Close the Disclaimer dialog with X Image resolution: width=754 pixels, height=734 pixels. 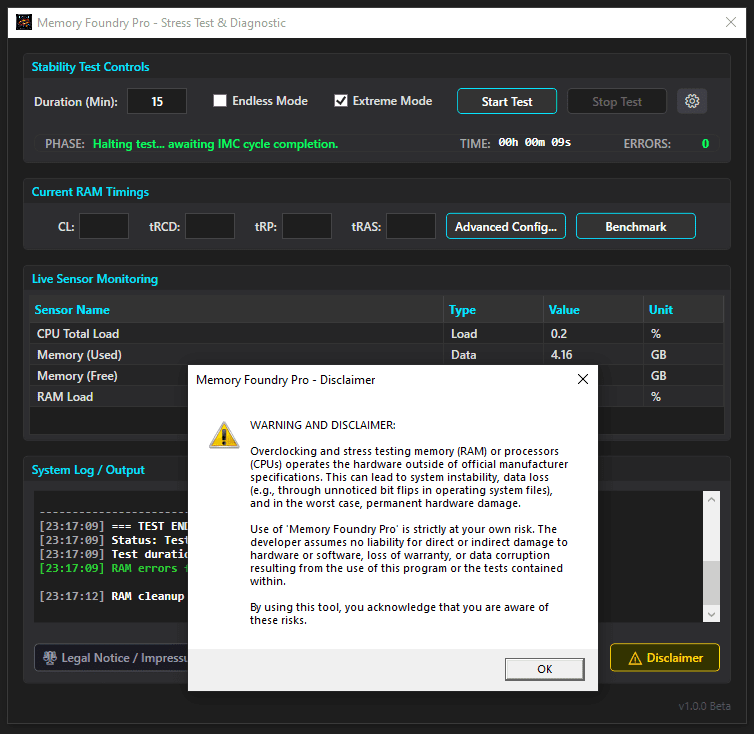click(582, 380)
